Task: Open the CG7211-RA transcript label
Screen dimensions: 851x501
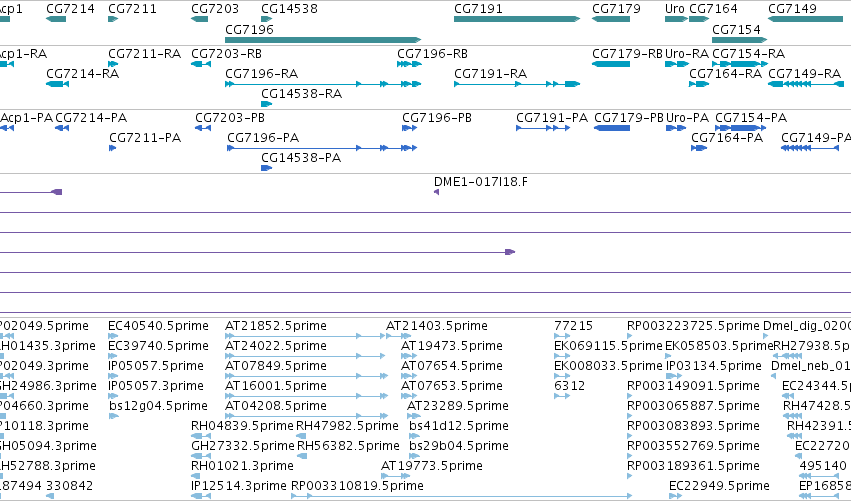Action: 144,54
